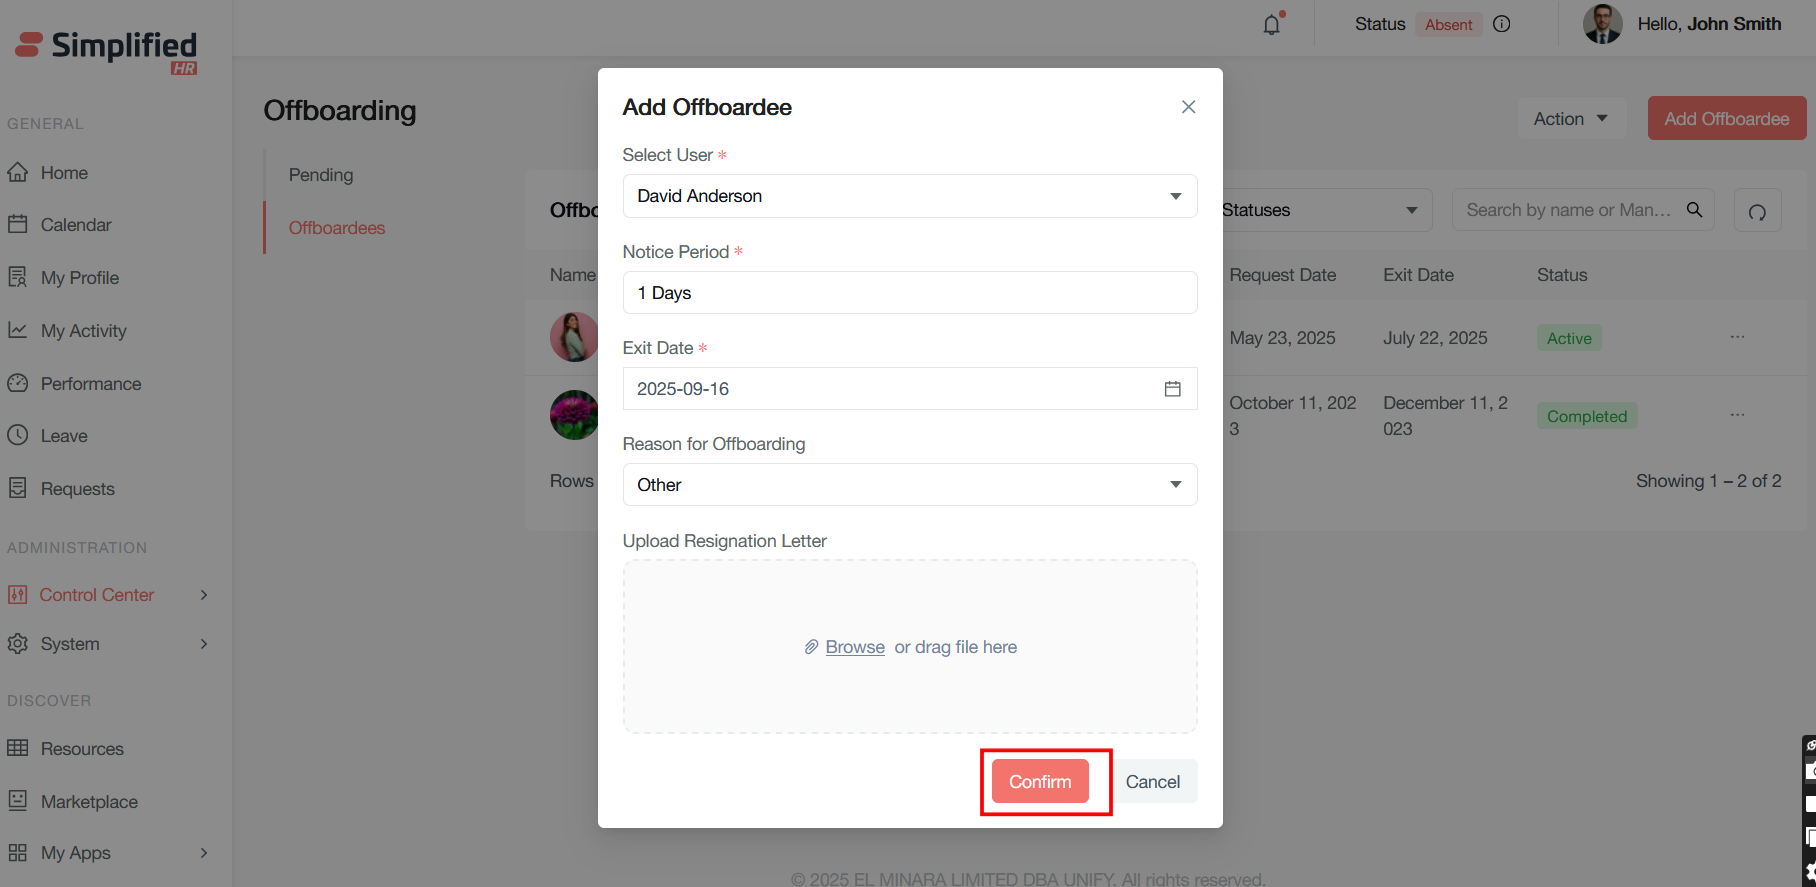This screenshot has height=887, width=1816.
Task: Close the Add Offboardee dialog
Action: 1188,107
